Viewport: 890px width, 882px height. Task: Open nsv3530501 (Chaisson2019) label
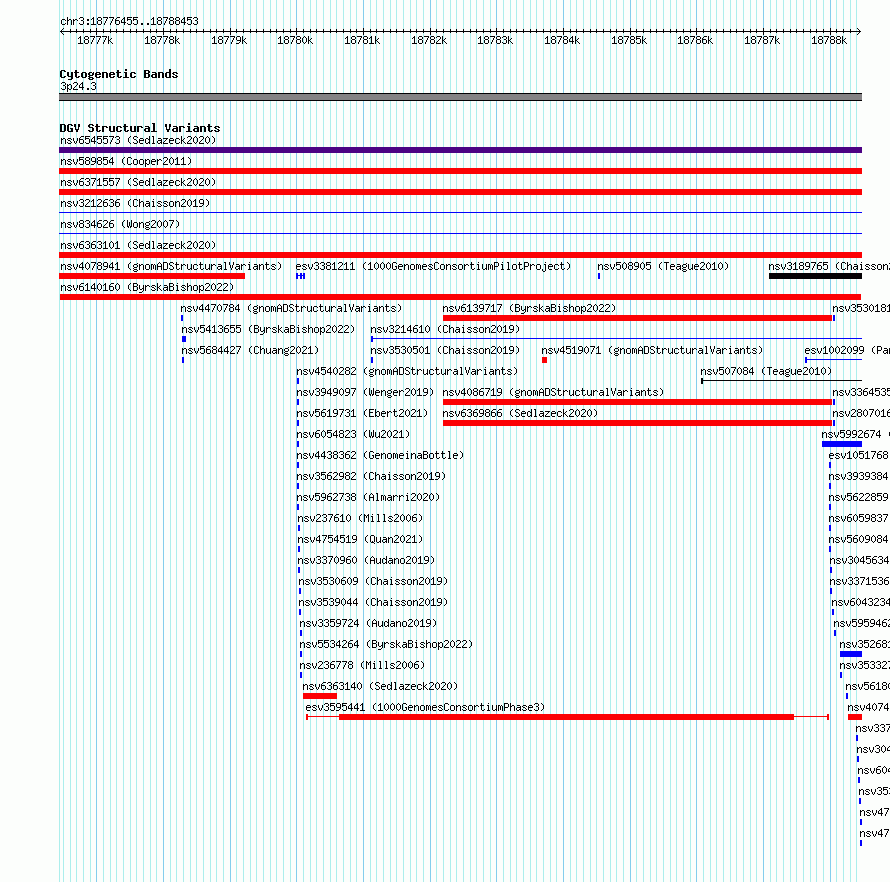[x=445, y=350]
